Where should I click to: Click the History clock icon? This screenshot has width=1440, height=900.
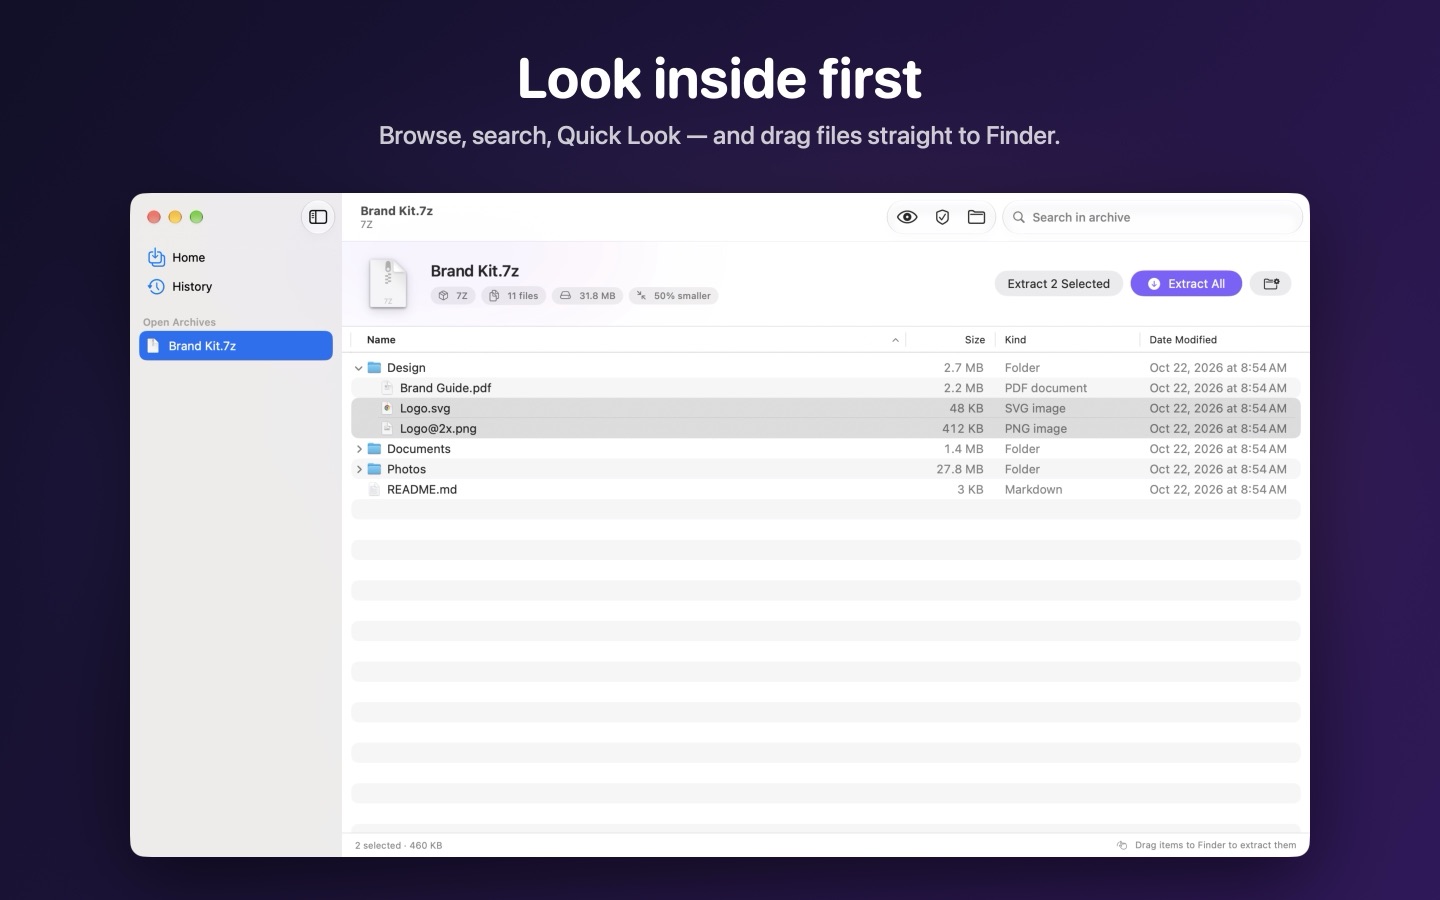click(156, 287)
